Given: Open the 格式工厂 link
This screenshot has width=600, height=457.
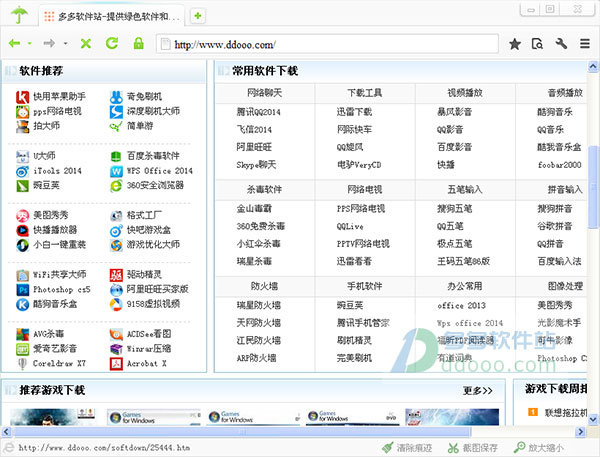Looking at the screenshot, I should click(144, 215).
